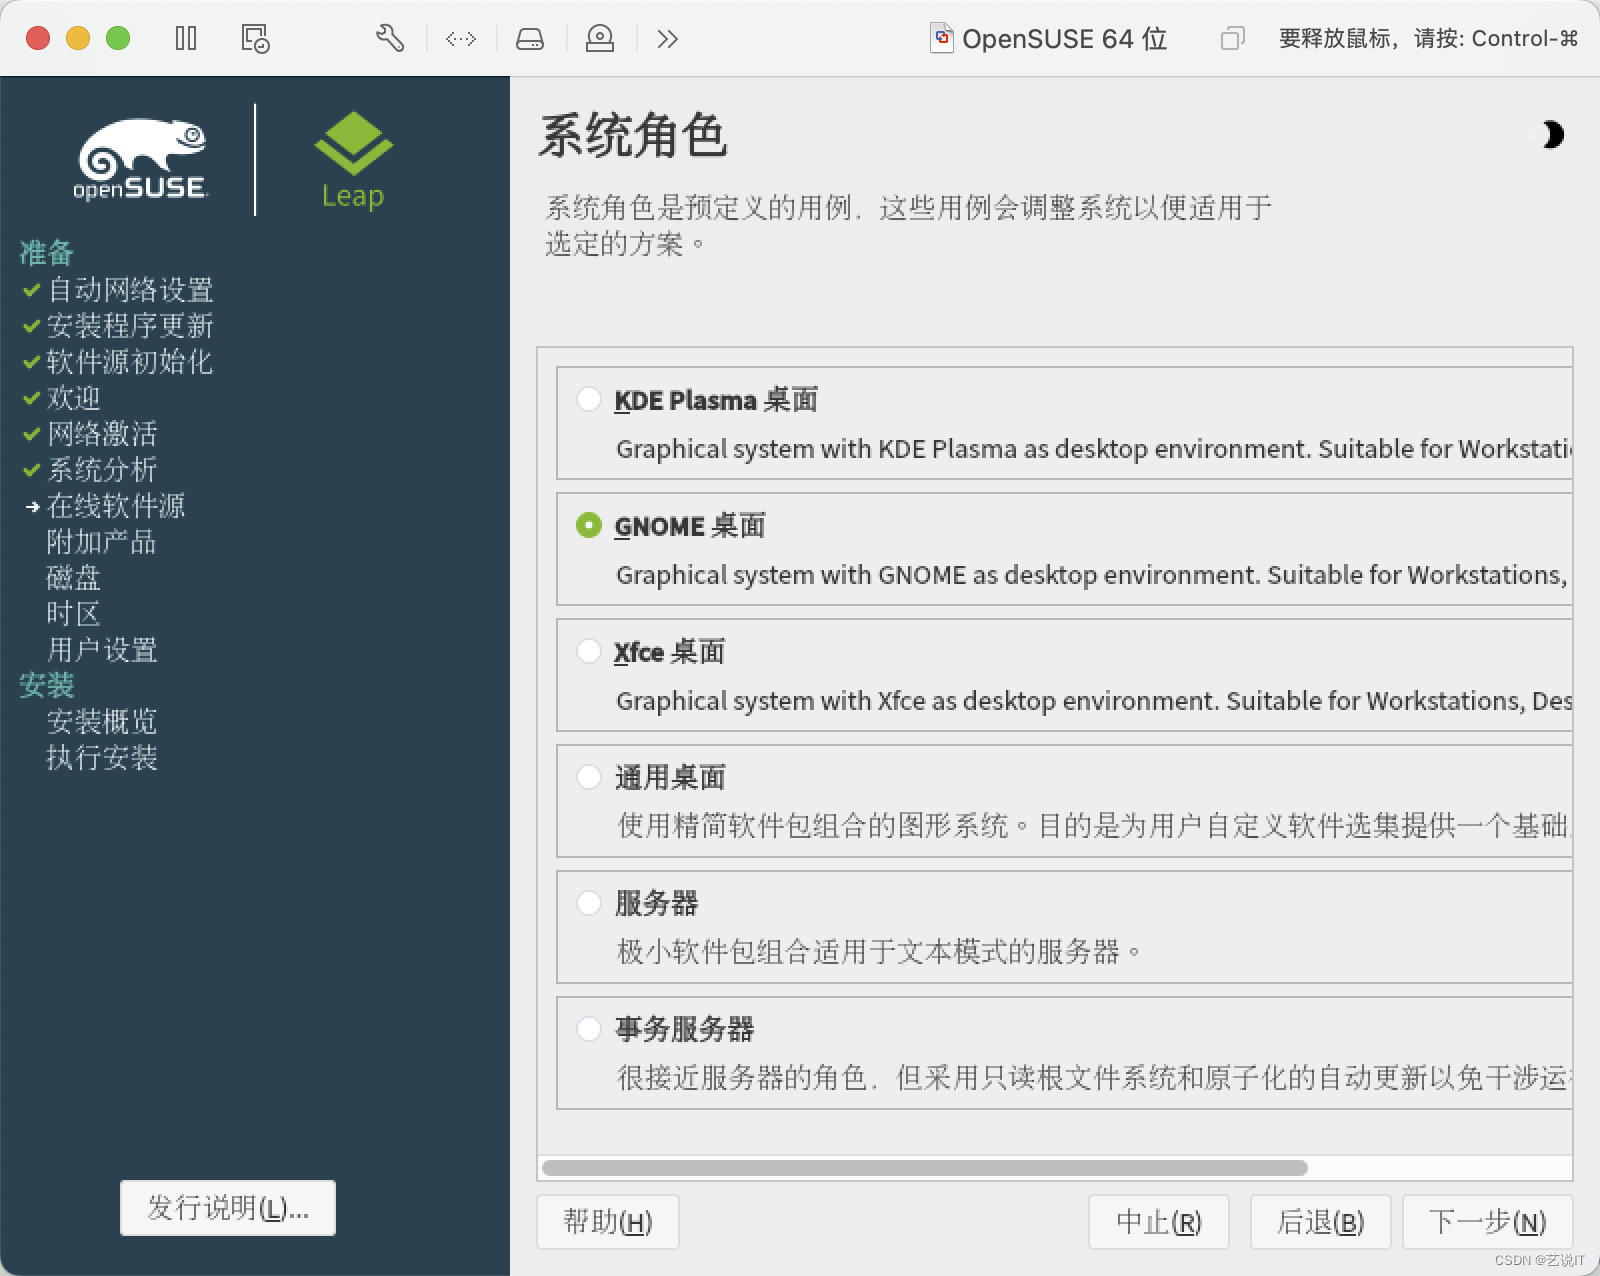The height and width of the screenshot is (1276, 1600).
Task: Click the OpenSUSE 64 位 window title
Action: tap(1064, 39)
